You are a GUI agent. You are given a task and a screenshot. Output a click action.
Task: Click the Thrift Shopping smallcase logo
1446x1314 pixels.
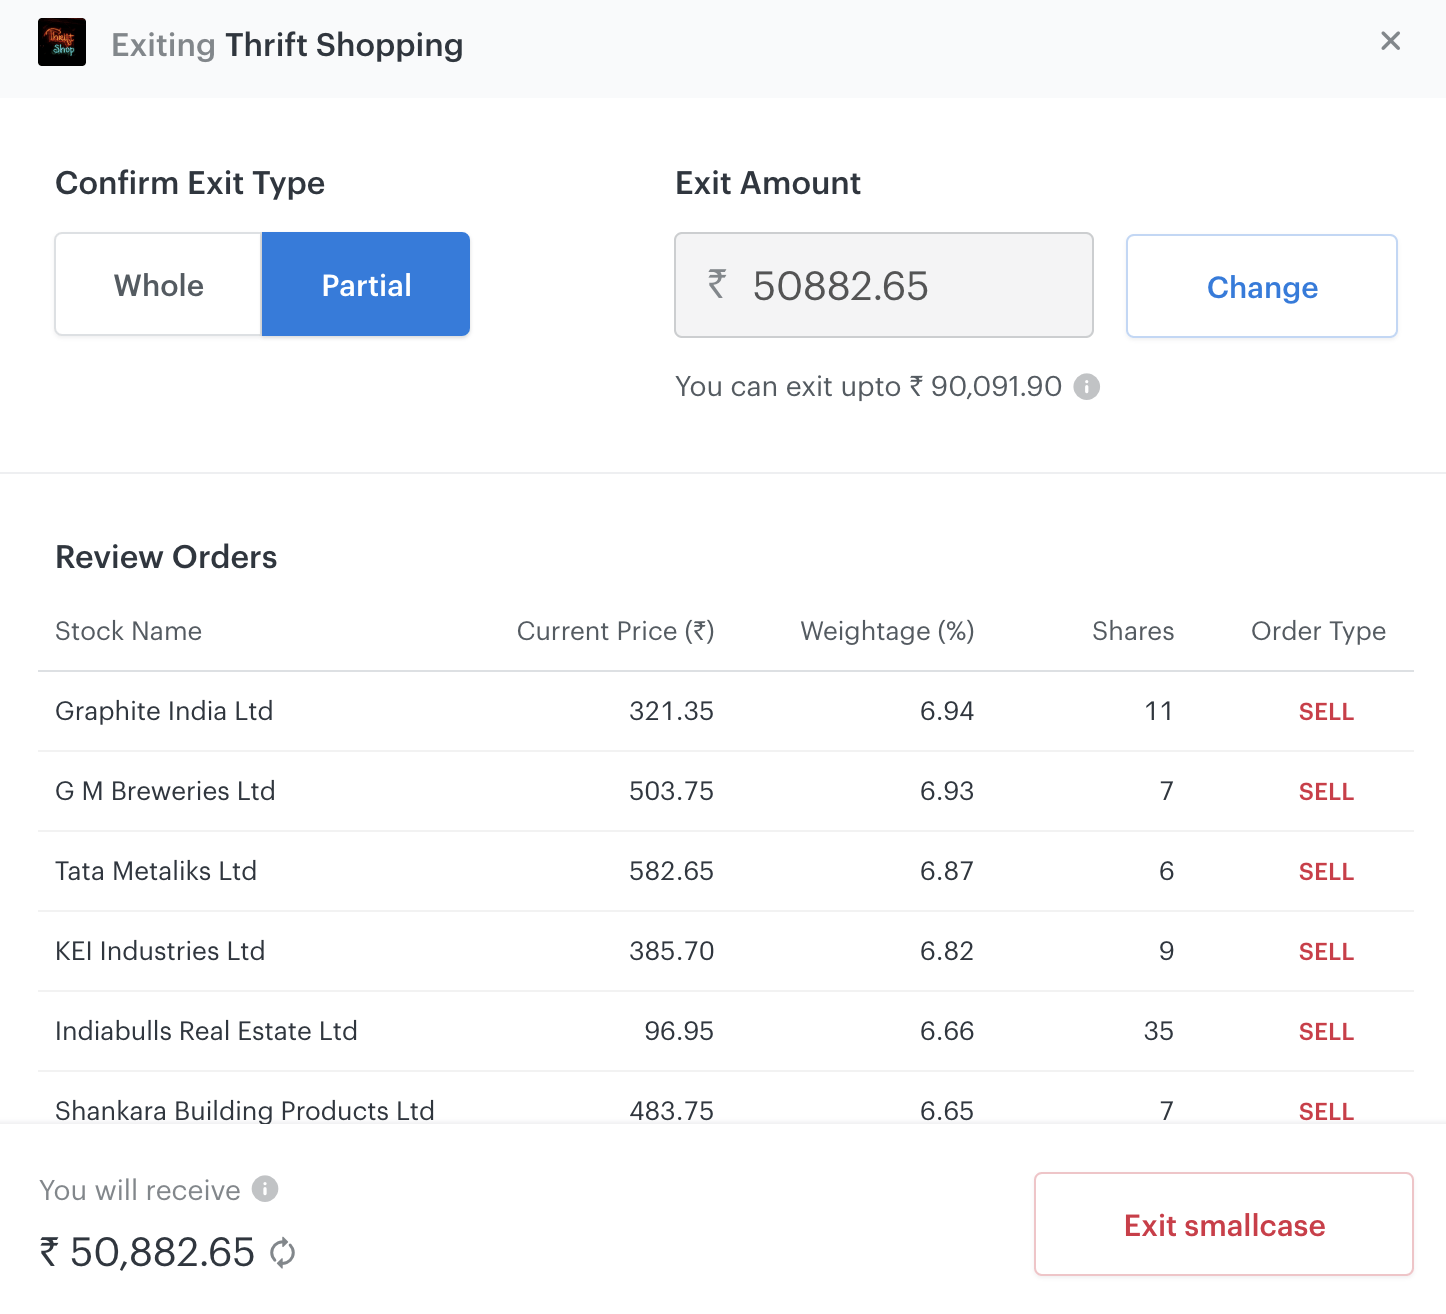tap(62, 42)
